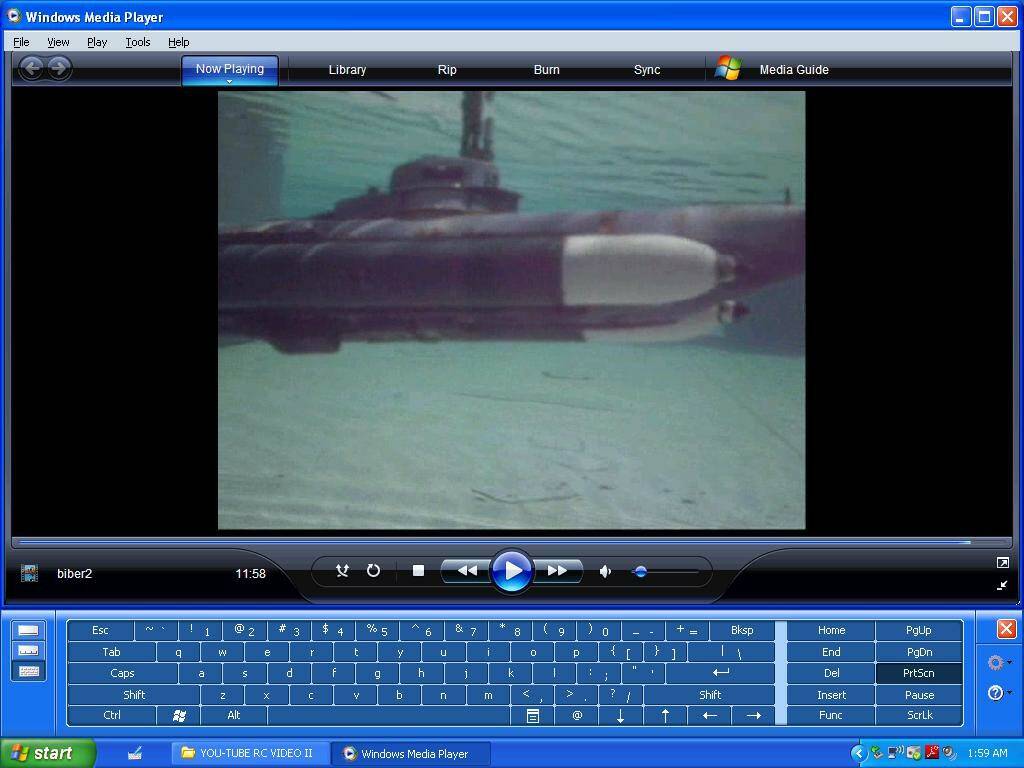Image resolution: width=1024 pixels, height=768 pixels.
Task: Turn shuffle on
Action: tap(342, 571)
